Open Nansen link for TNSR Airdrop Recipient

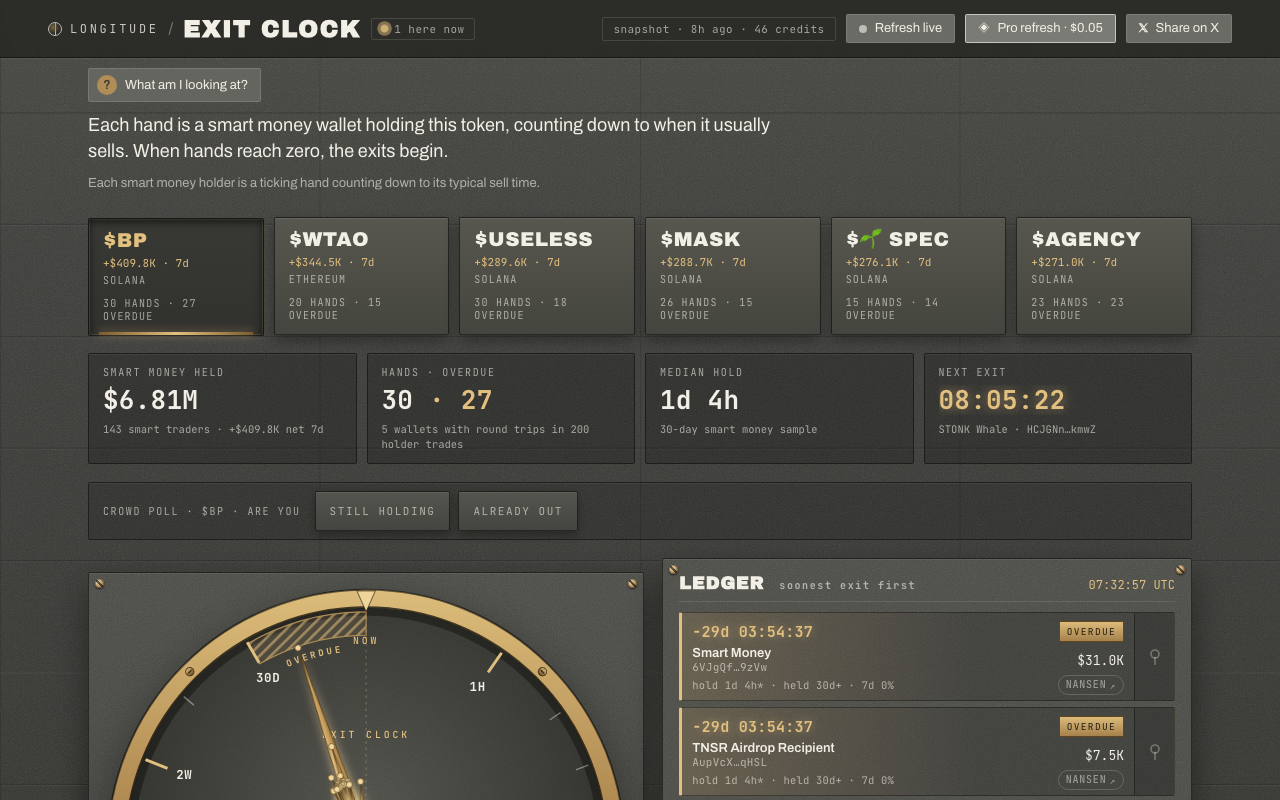[1091, 780]
